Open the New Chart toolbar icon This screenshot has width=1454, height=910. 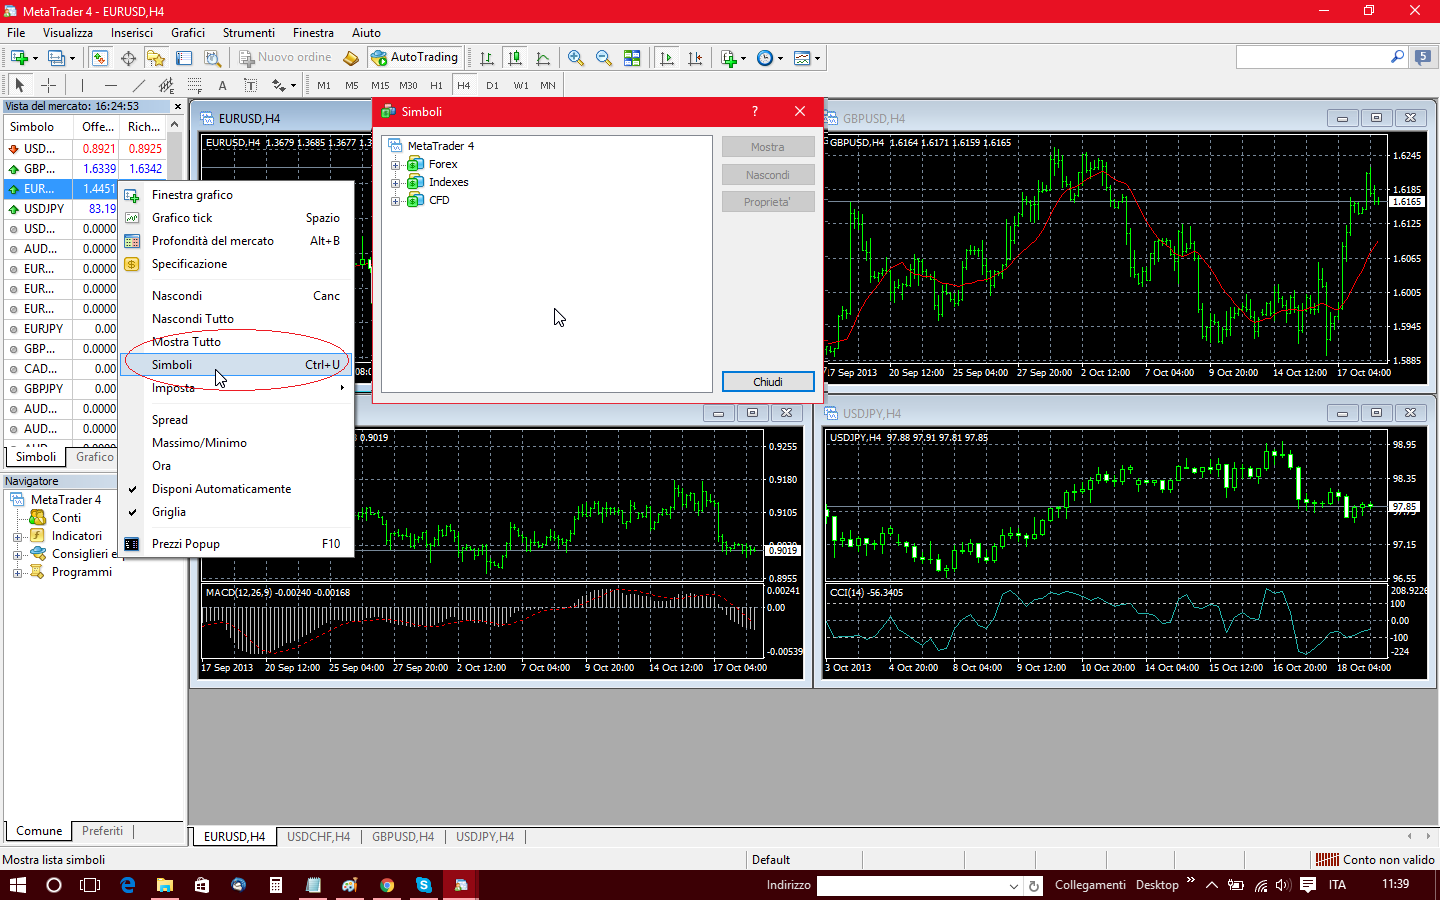click(19, 58)
